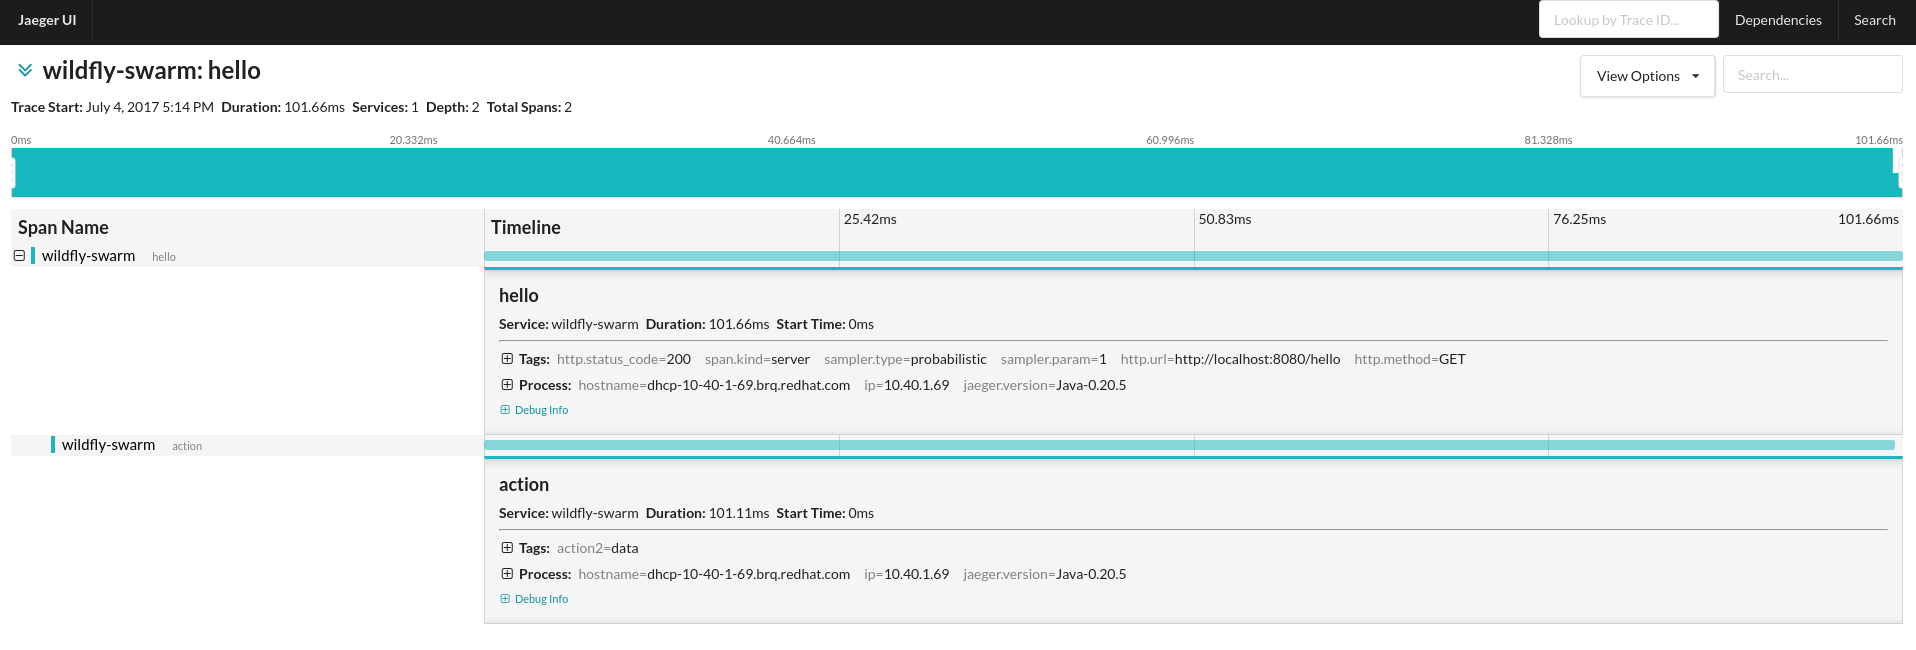Click the trace minimap overview bar
This screenshot has width=1916, height=650.
[956, 172]
